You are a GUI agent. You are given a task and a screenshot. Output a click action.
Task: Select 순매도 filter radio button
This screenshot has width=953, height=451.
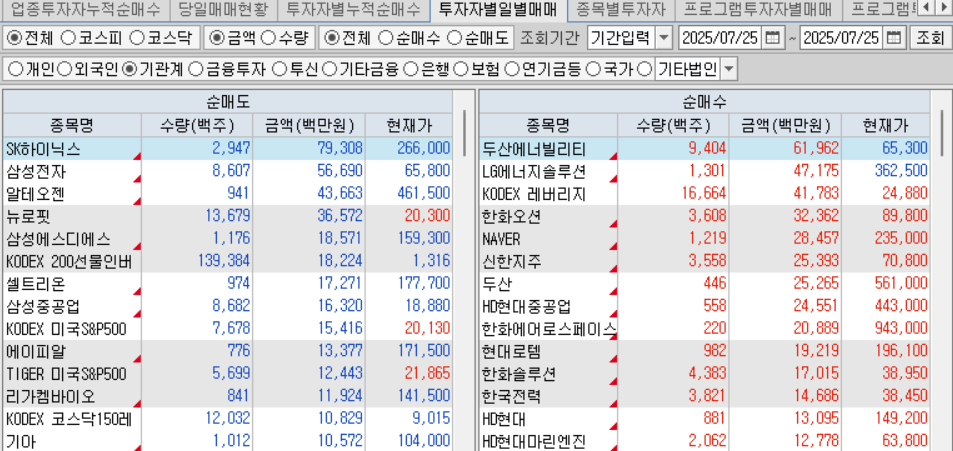[455, 38]
